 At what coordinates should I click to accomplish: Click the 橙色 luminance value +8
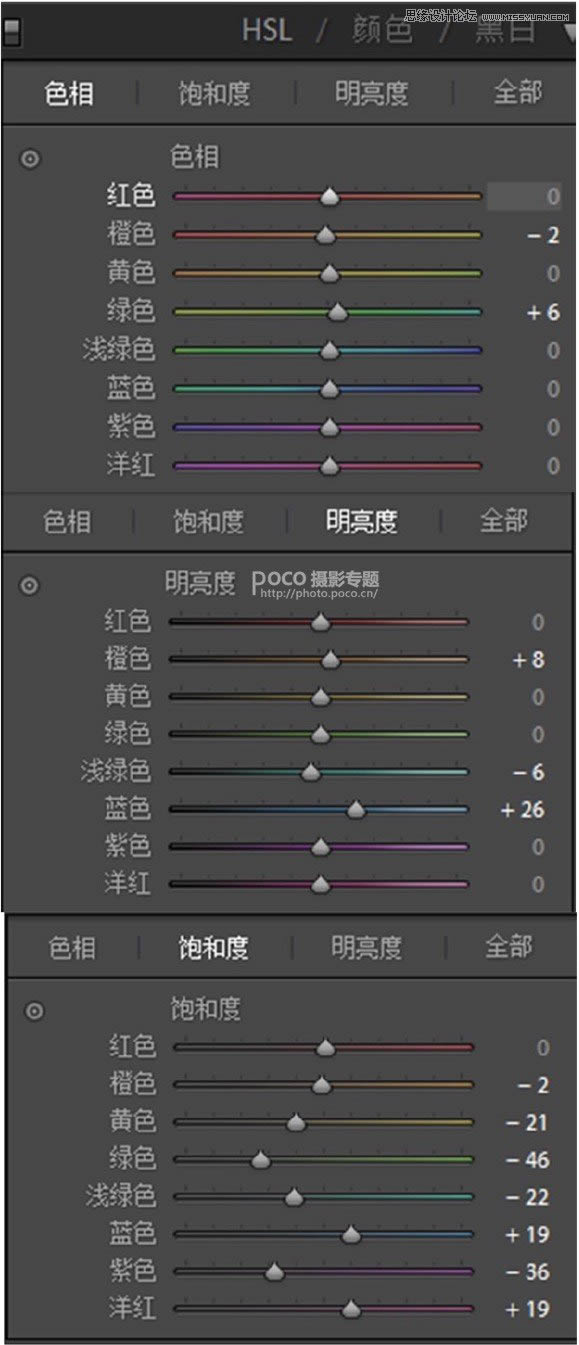(529, 660)
